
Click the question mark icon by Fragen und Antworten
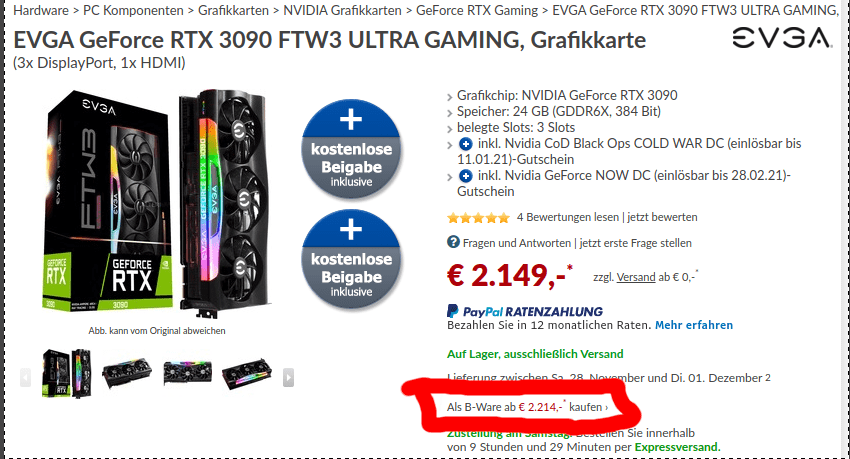click(x=453, y=242)
